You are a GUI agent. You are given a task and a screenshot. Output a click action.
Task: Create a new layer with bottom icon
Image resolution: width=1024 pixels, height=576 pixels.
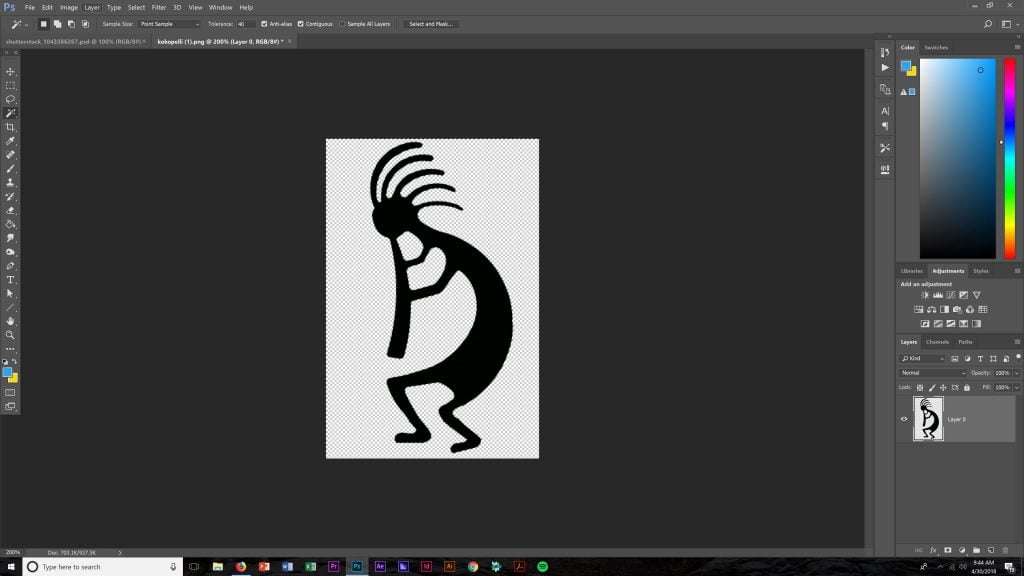tap(991, 551)
